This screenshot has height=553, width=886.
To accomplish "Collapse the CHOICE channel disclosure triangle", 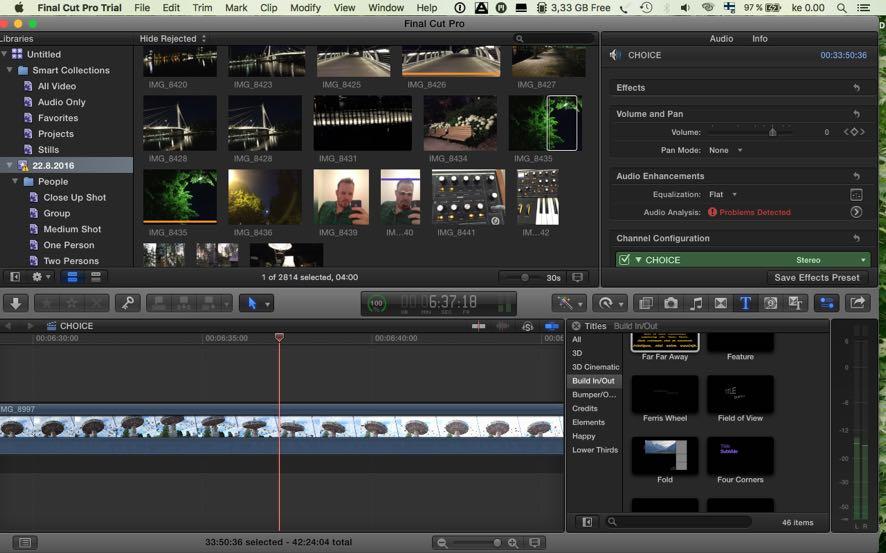I will pyautogui.click(x=638, y=260).
